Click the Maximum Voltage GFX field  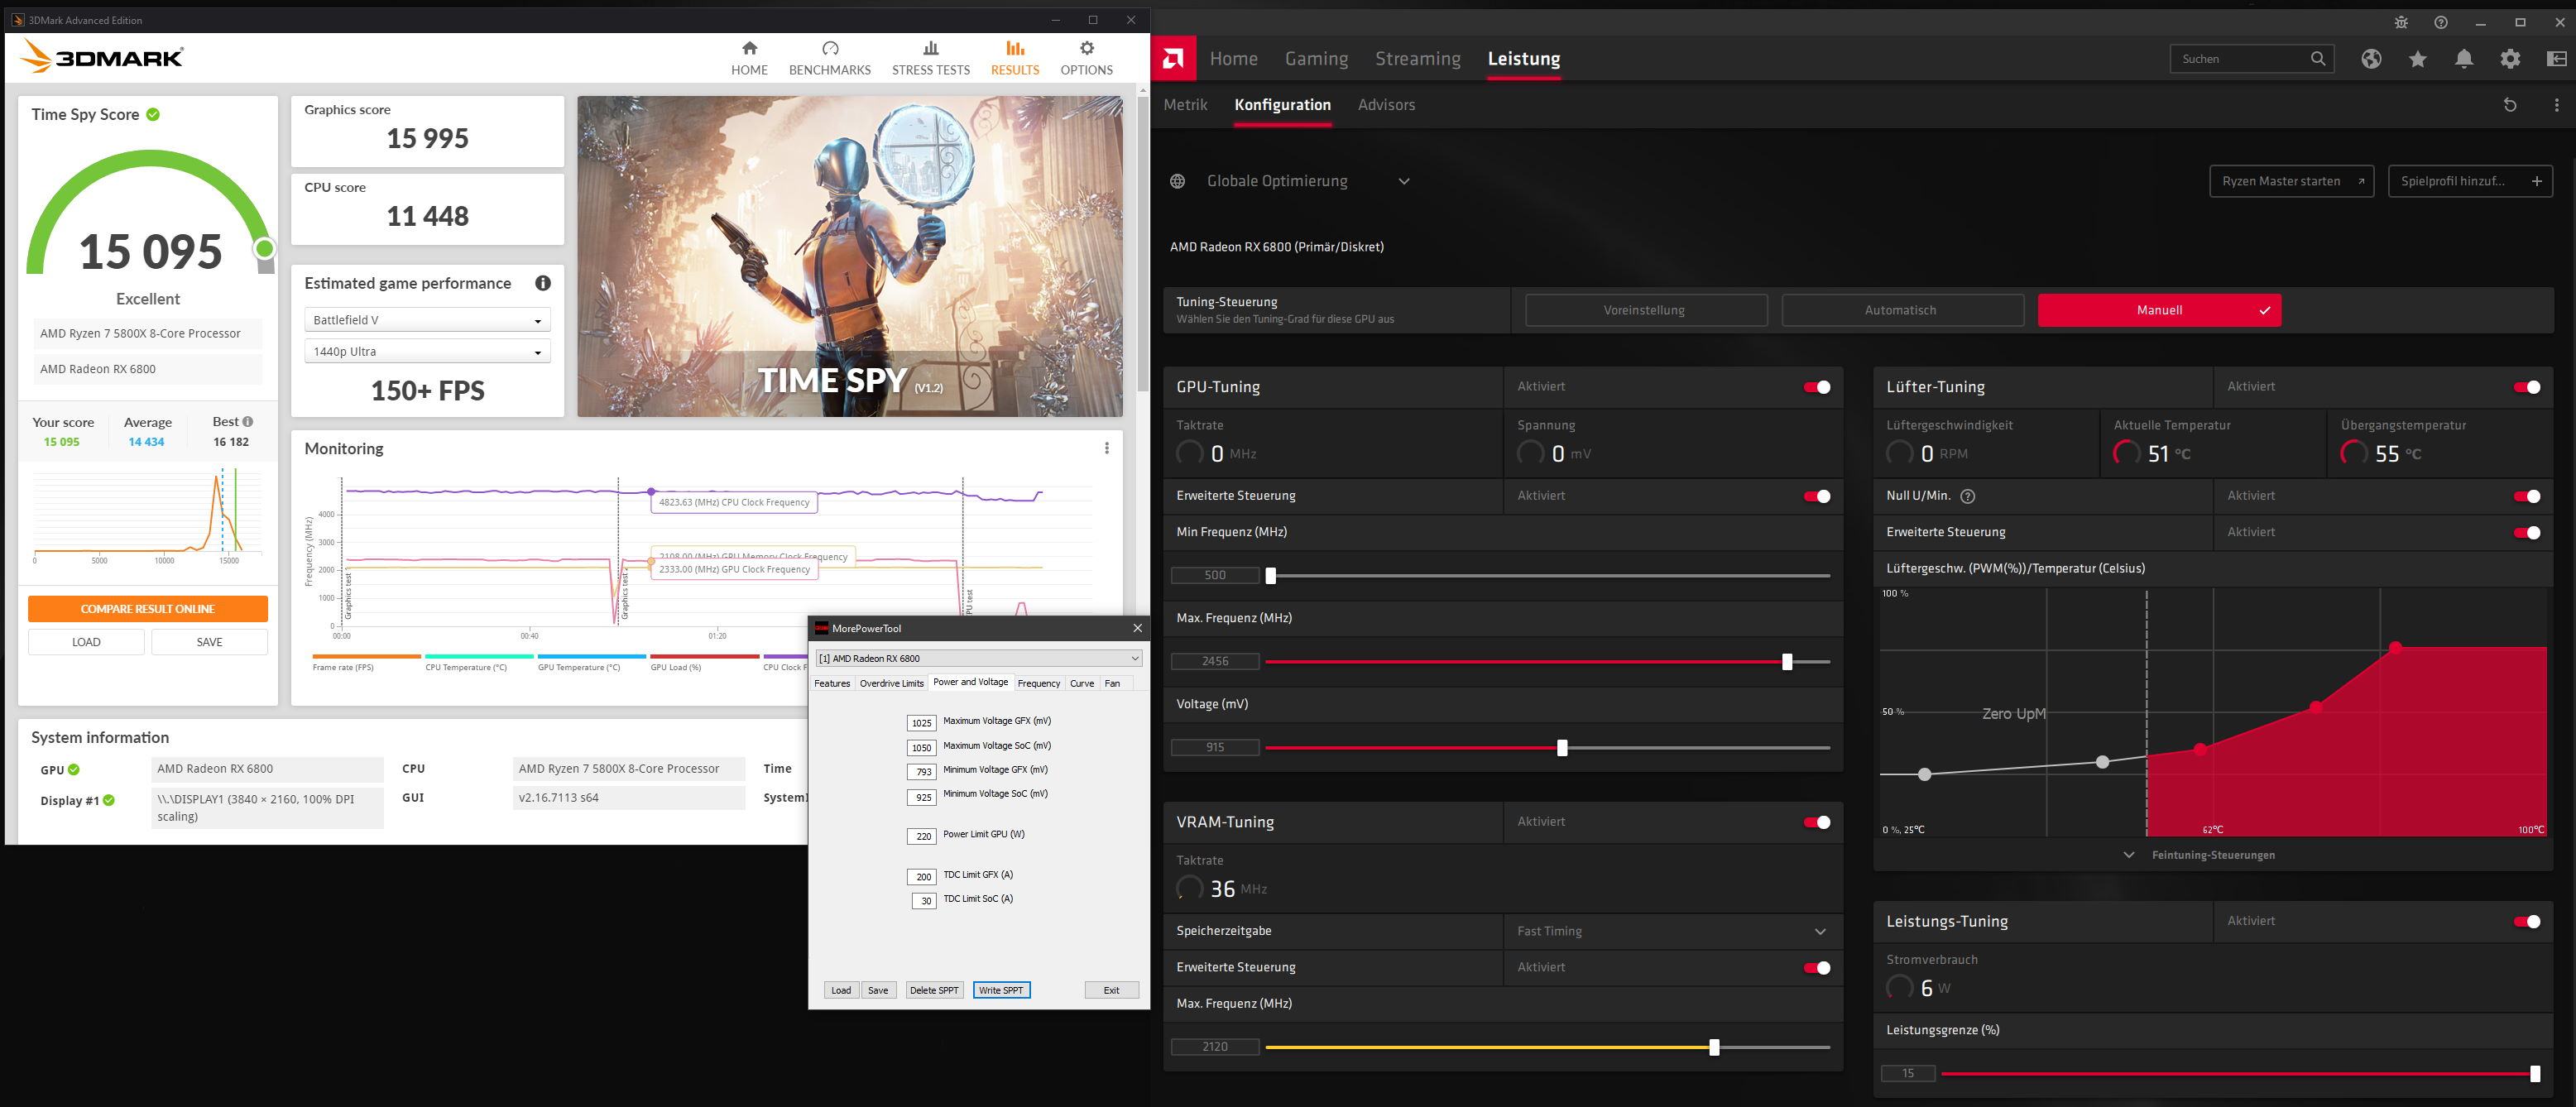point(922,722)
